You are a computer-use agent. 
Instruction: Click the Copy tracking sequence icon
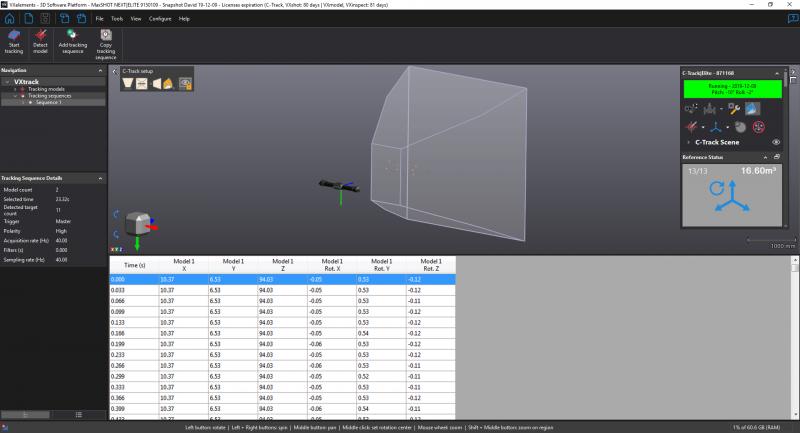click(x=106, y=45)
